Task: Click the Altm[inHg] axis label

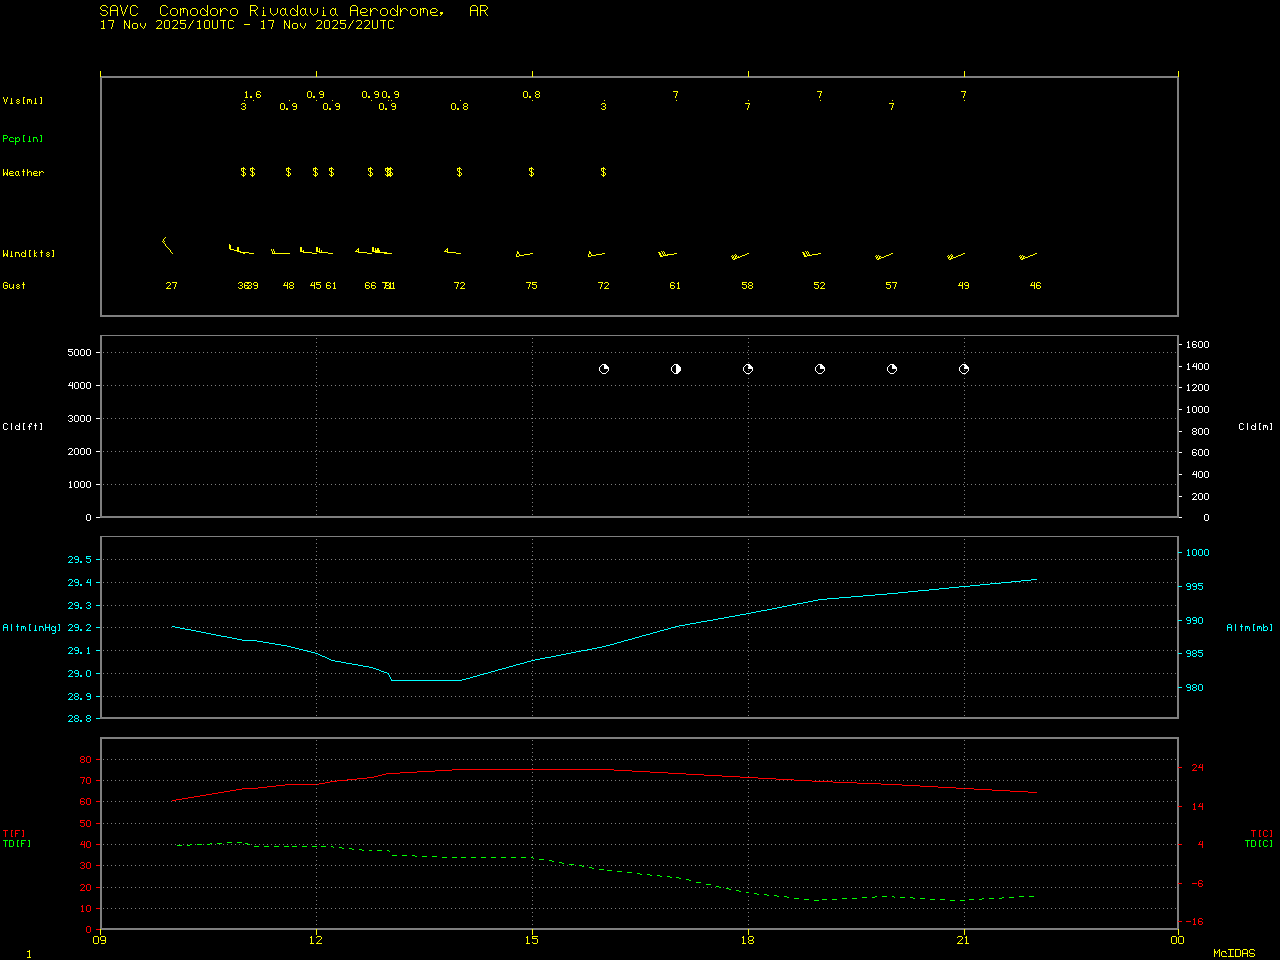Action: click(x=32, y=628)
